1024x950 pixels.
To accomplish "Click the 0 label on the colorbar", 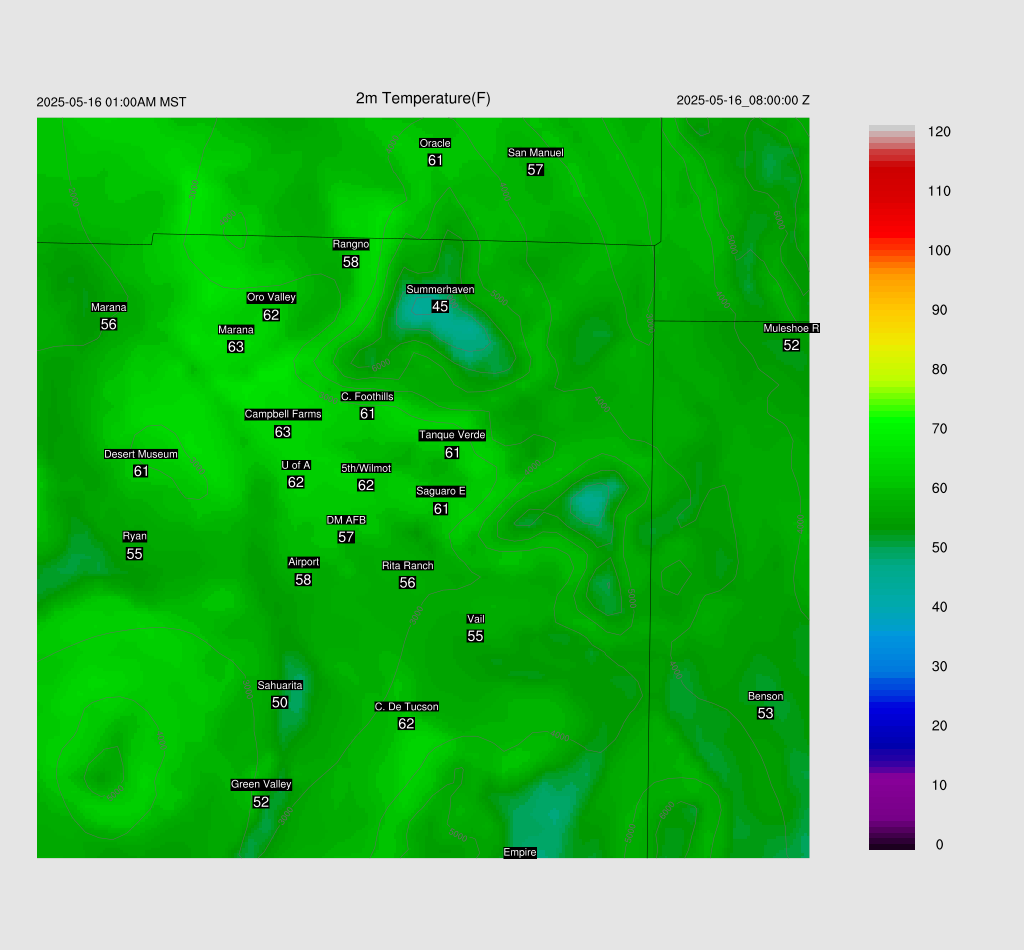I will (939, 845).
